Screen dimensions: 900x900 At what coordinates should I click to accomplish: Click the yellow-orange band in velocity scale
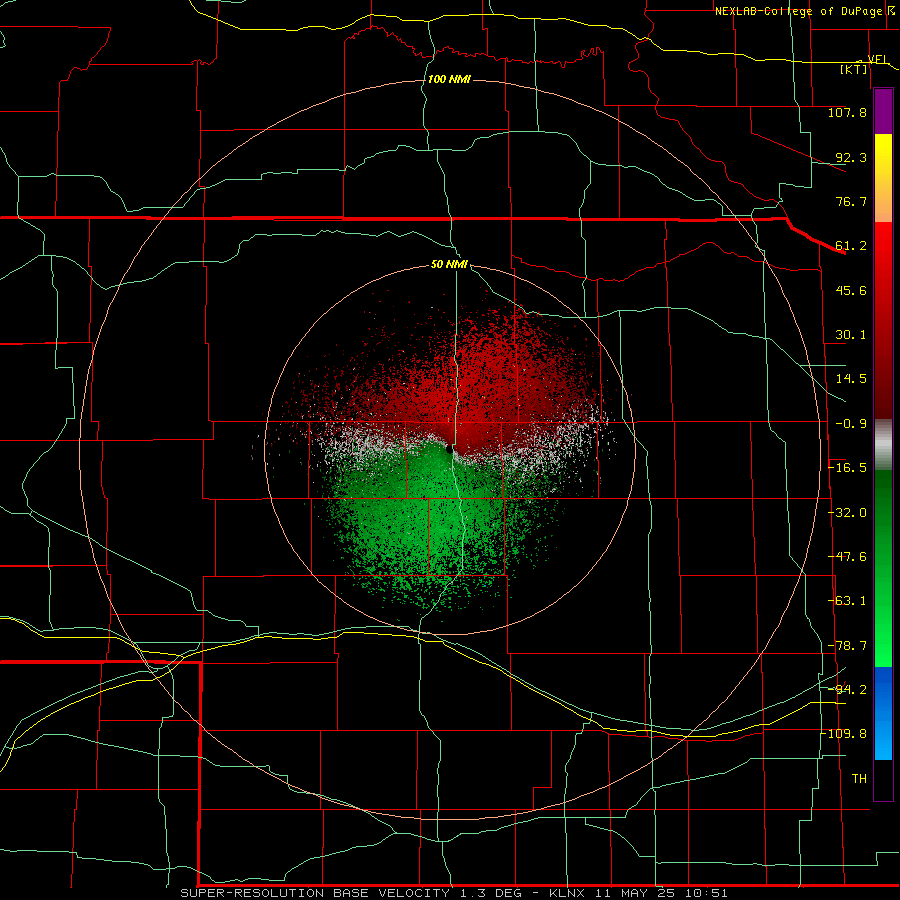point(883,178)
